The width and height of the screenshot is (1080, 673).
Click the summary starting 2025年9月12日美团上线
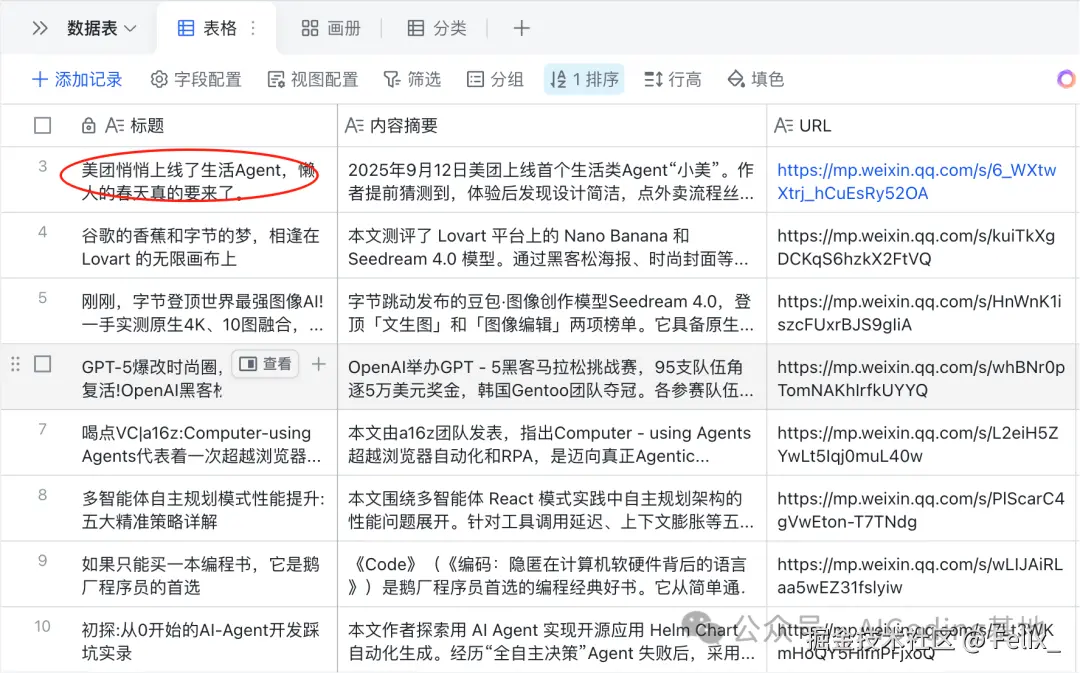pos(551,181)
